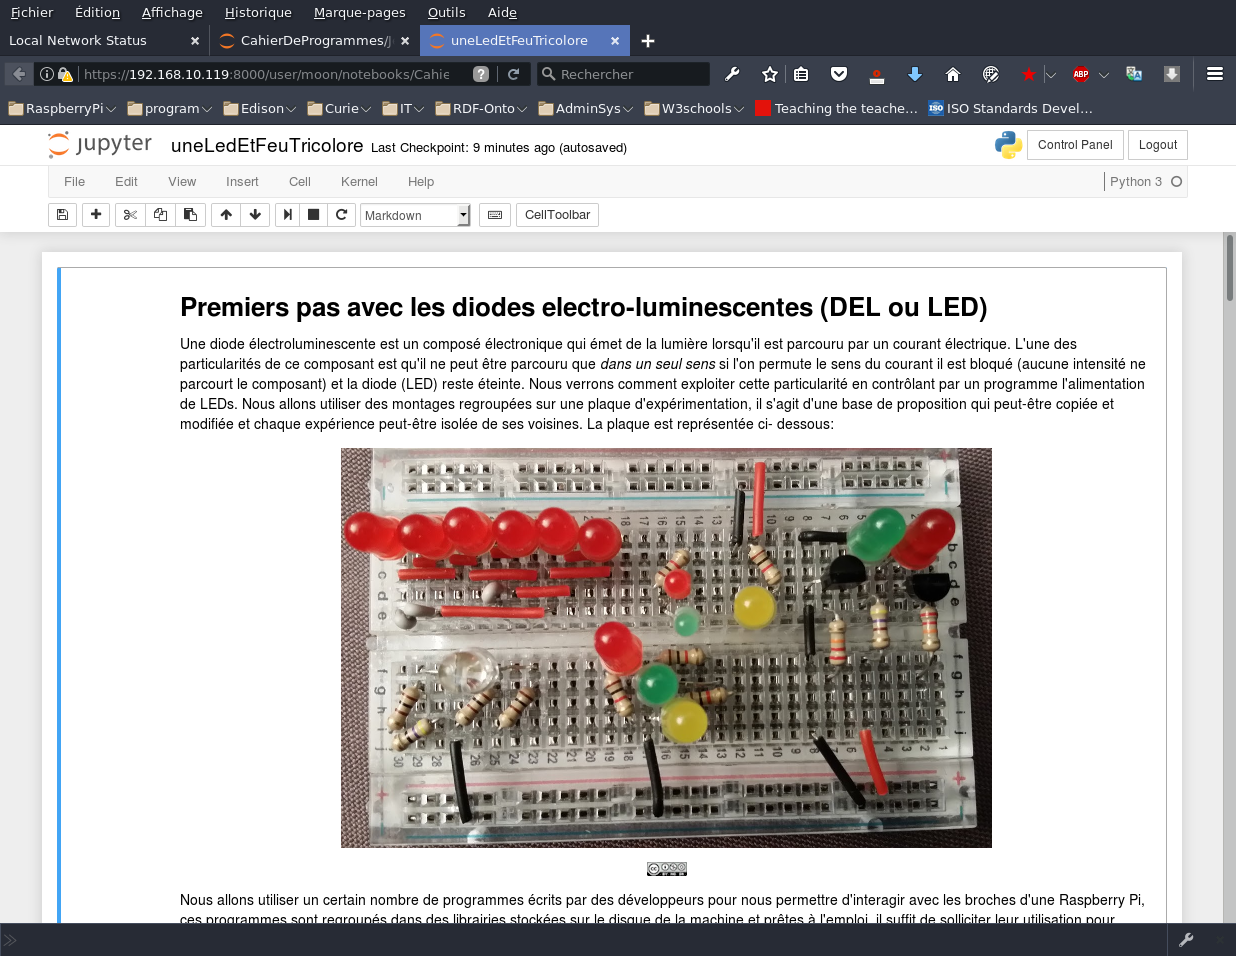
Task: Open the Adblock Plus dropdown chevron
Action: pyautogui.click(x=1103, y=74)
